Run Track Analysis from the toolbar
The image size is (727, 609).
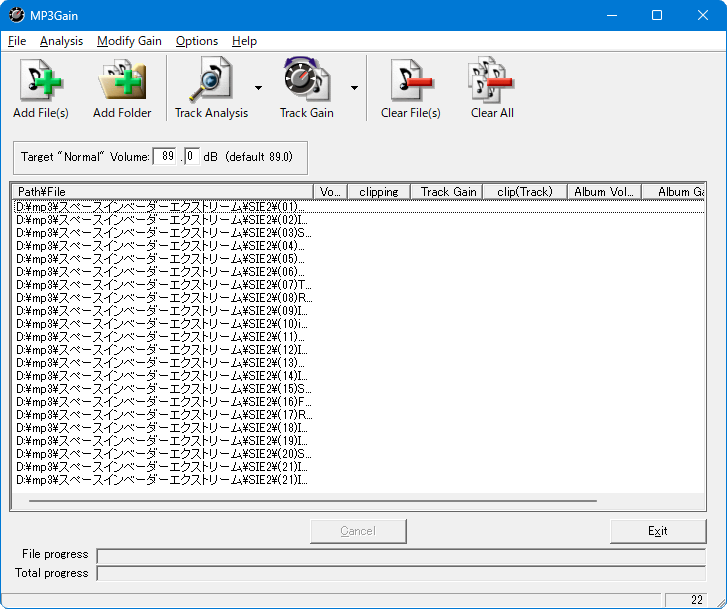click(211, 88)
